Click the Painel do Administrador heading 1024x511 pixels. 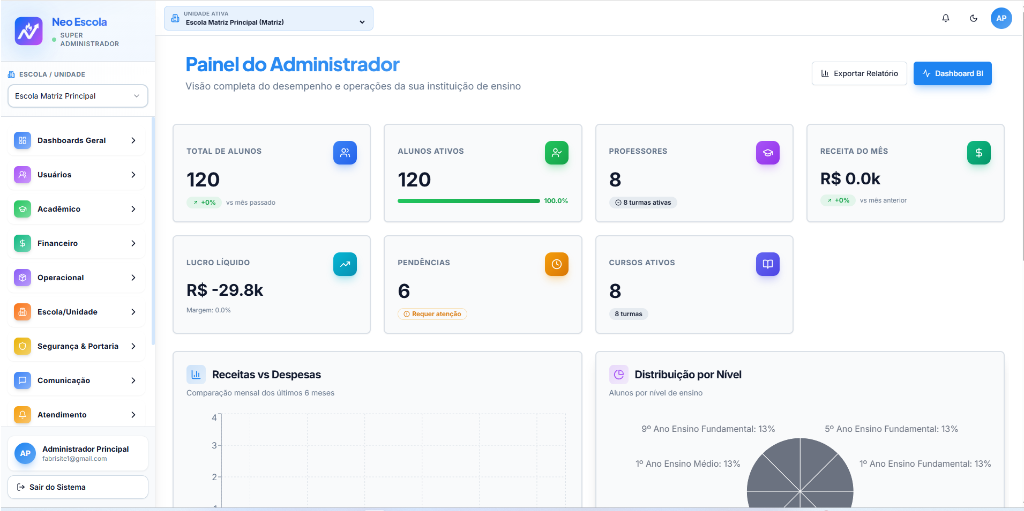tap(293, 65)
